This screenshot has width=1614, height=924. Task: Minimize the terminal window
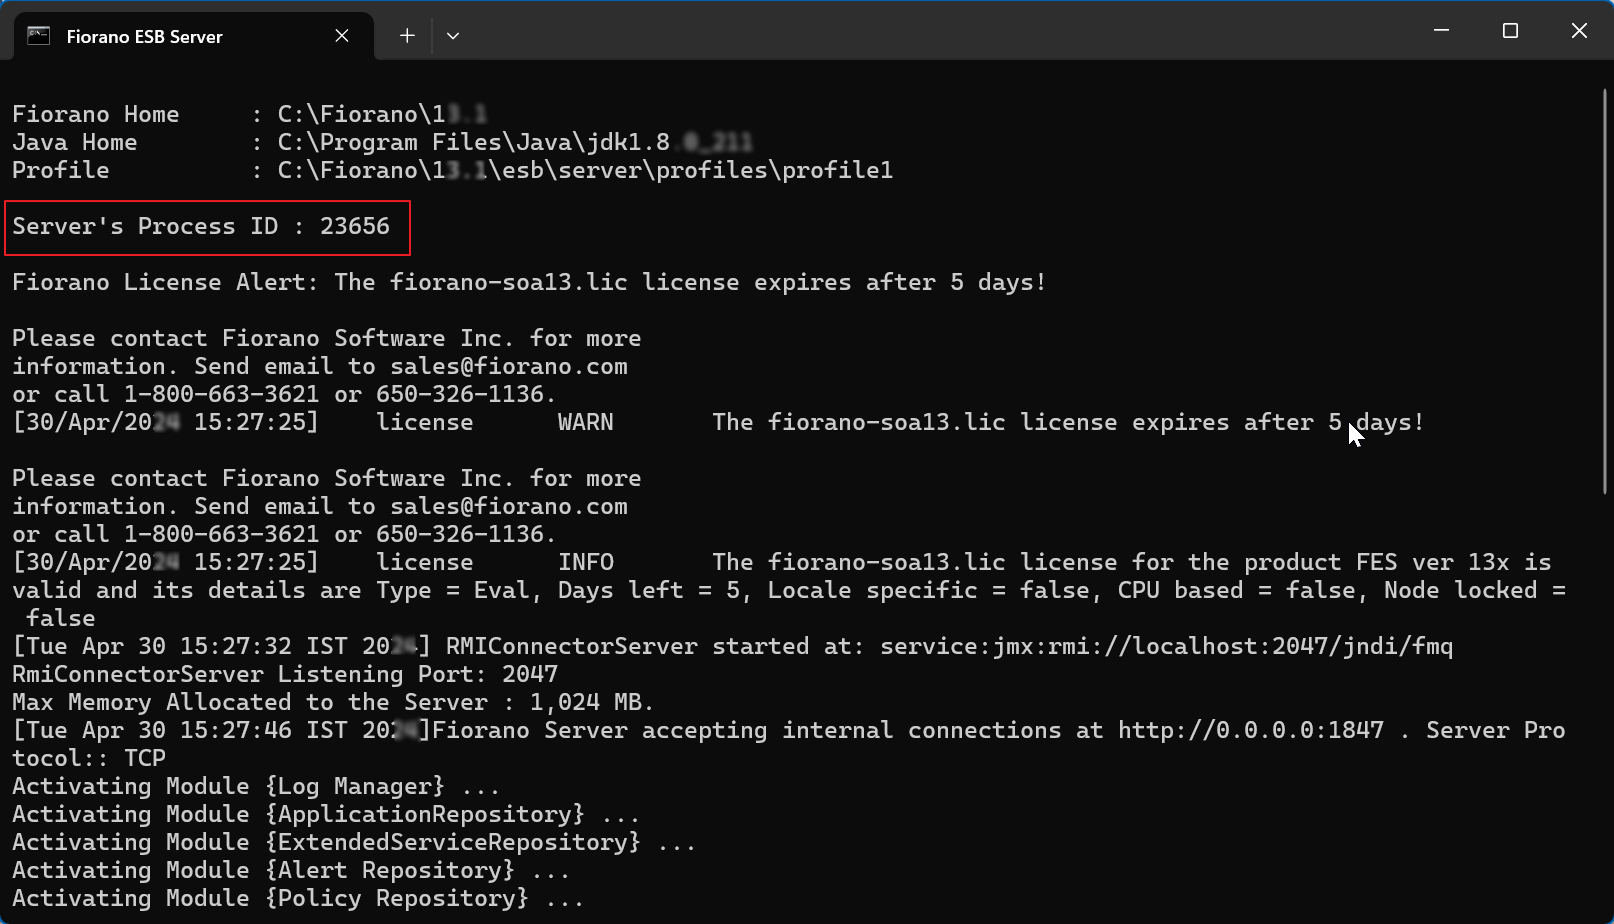tap(1441, 31)
